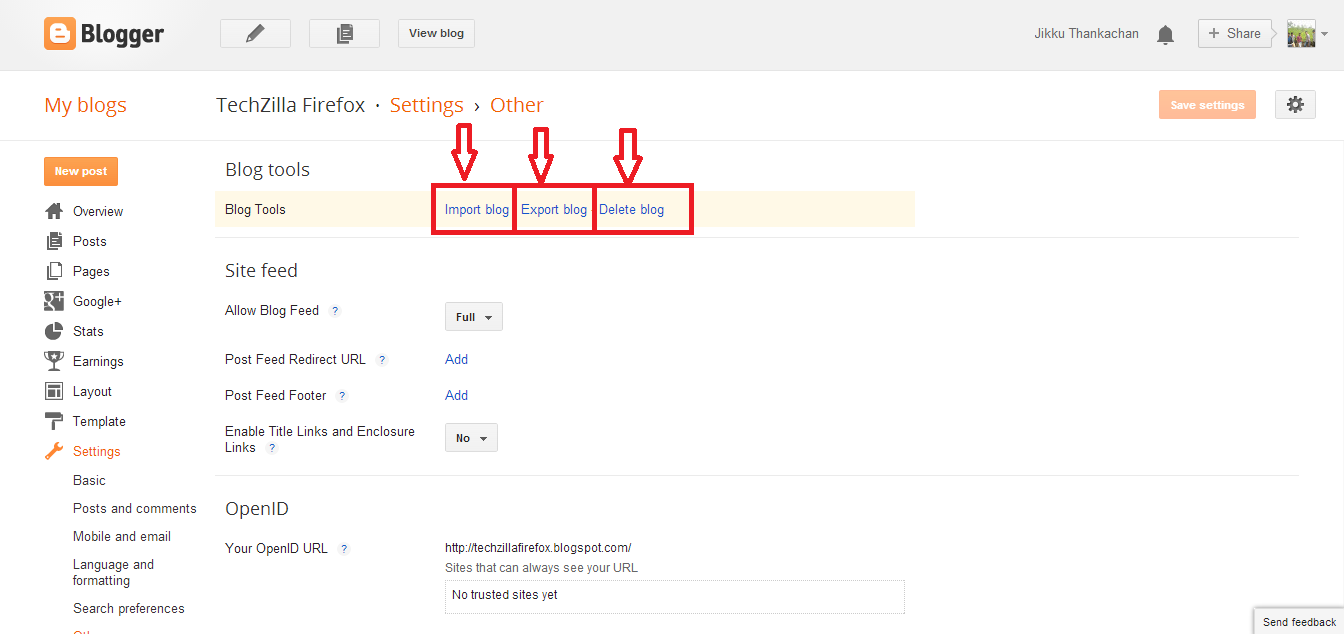Create a new post with pencil icon
The height and width of the screenshot is (634, 1344).
(x=255, y=33)
